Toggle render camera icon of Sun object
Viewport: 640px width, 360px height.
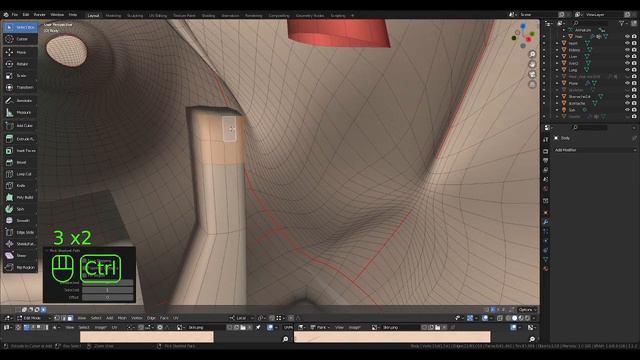coord(634,110)
